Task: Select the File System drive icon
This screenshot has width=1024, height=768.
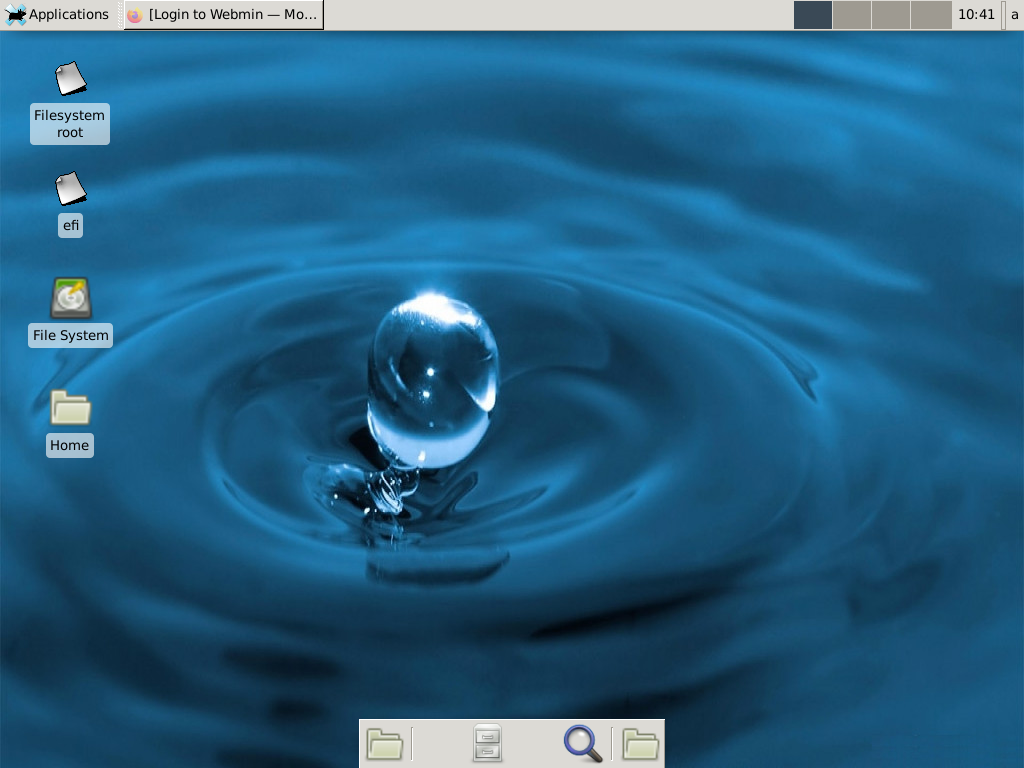Action: click(x=70, y=298)
